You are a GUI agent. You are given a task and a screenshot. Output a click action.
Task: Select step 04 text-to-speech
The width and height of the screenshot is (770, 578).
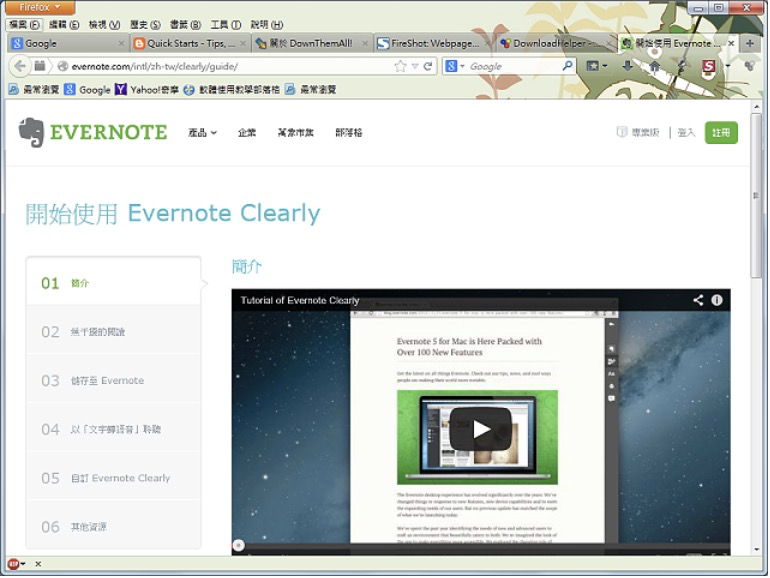113,429
